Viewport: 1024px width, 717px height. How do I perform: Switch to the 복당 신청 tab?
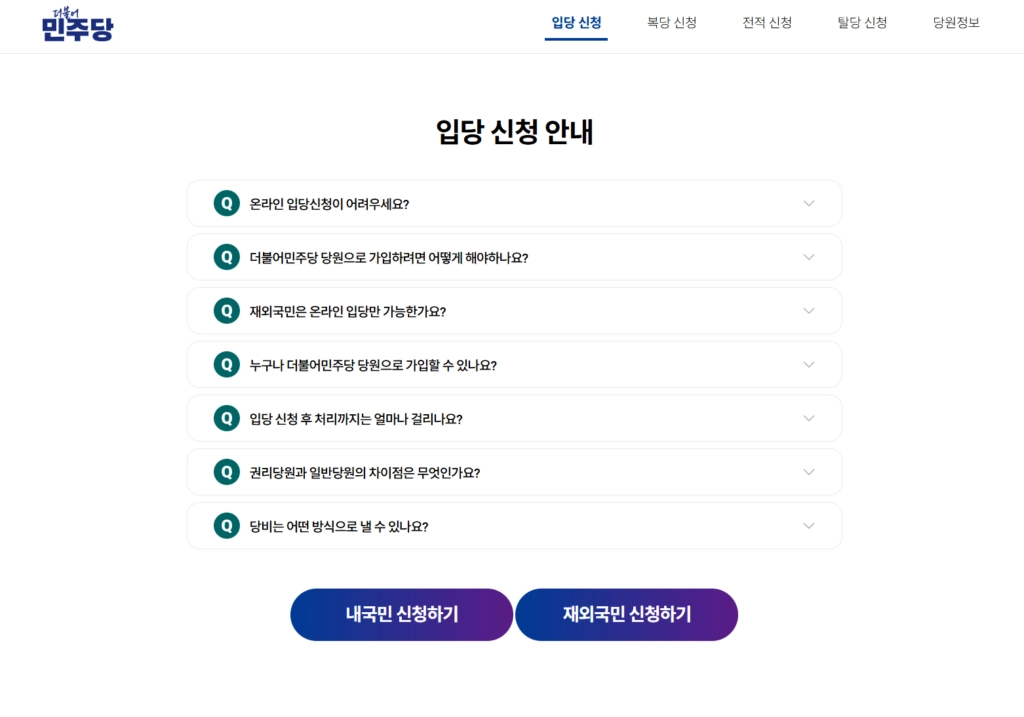pyautogui.click(x=671, y=23)
